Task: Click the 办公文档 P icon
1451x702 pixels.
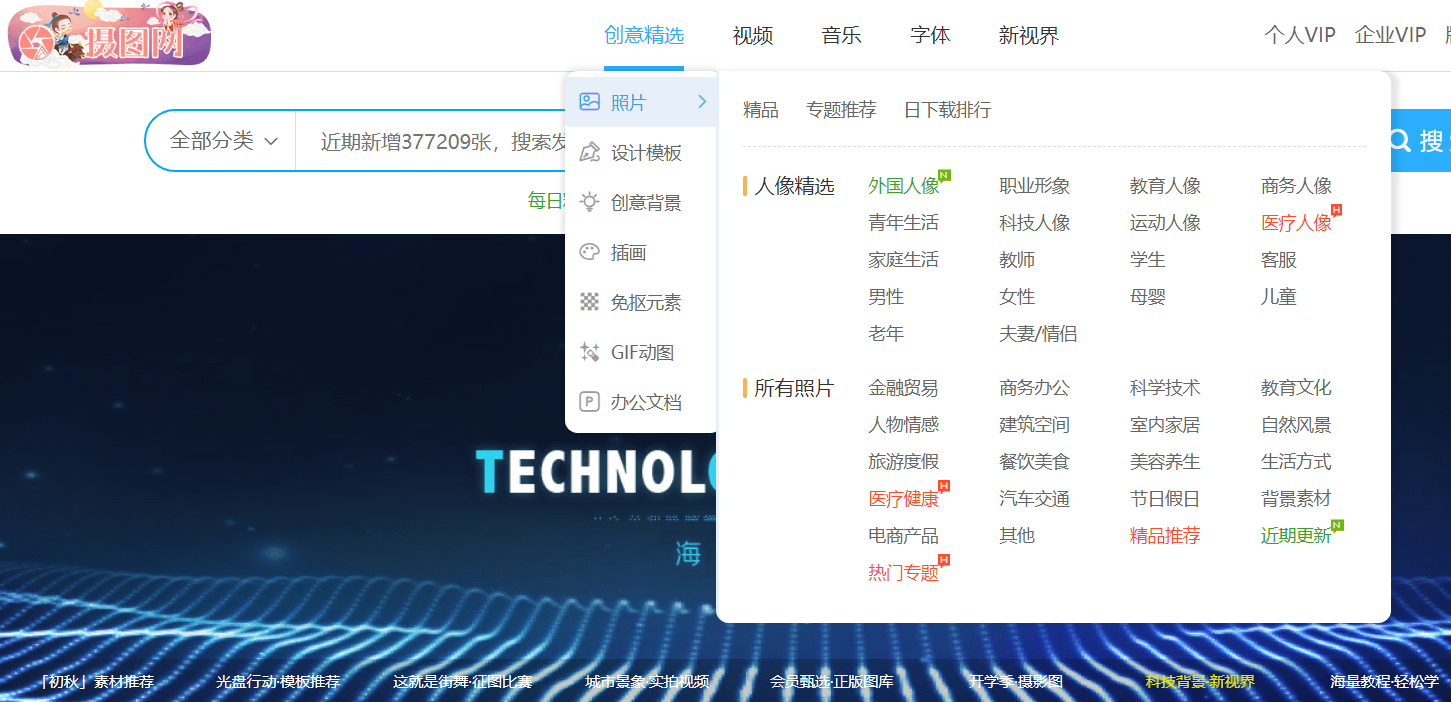Action: coord(590,402)
